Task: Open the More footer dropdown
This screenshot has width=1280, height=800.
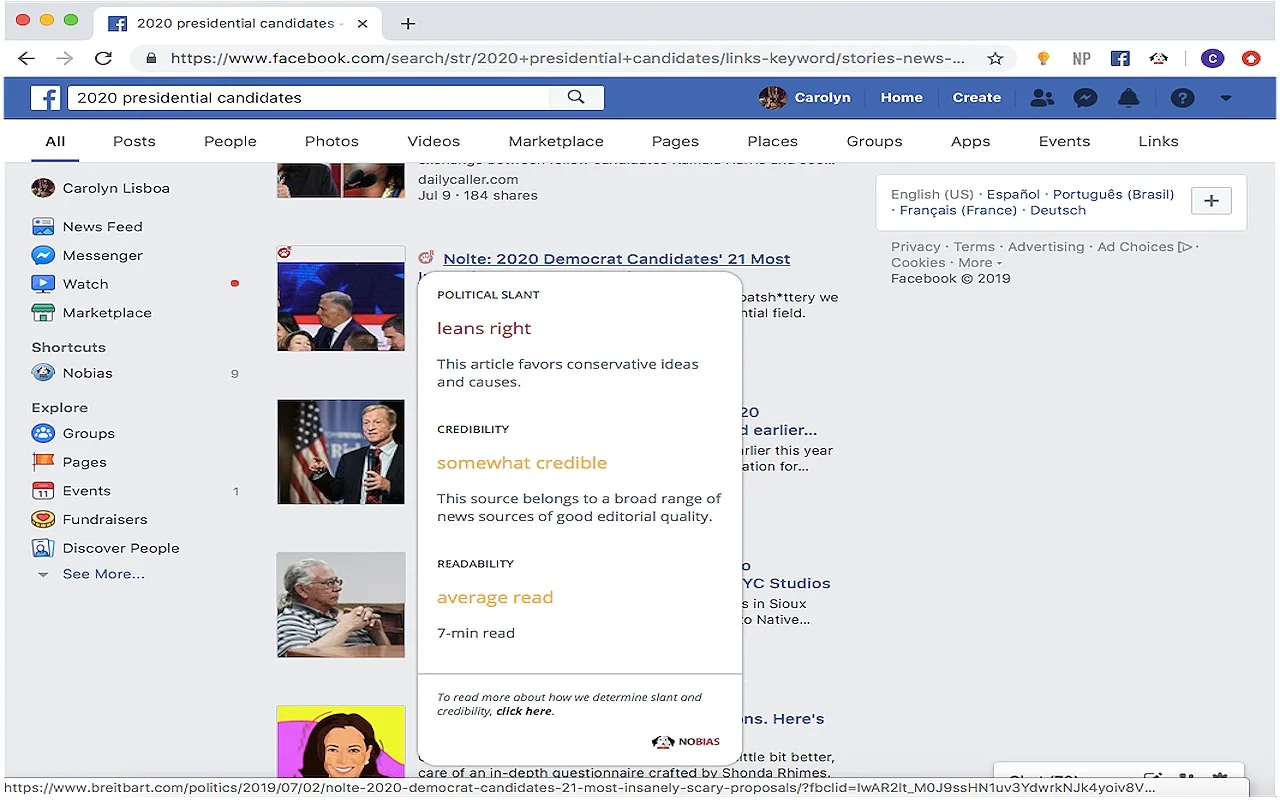Action: pyautogui.click(x=980, y=263)
